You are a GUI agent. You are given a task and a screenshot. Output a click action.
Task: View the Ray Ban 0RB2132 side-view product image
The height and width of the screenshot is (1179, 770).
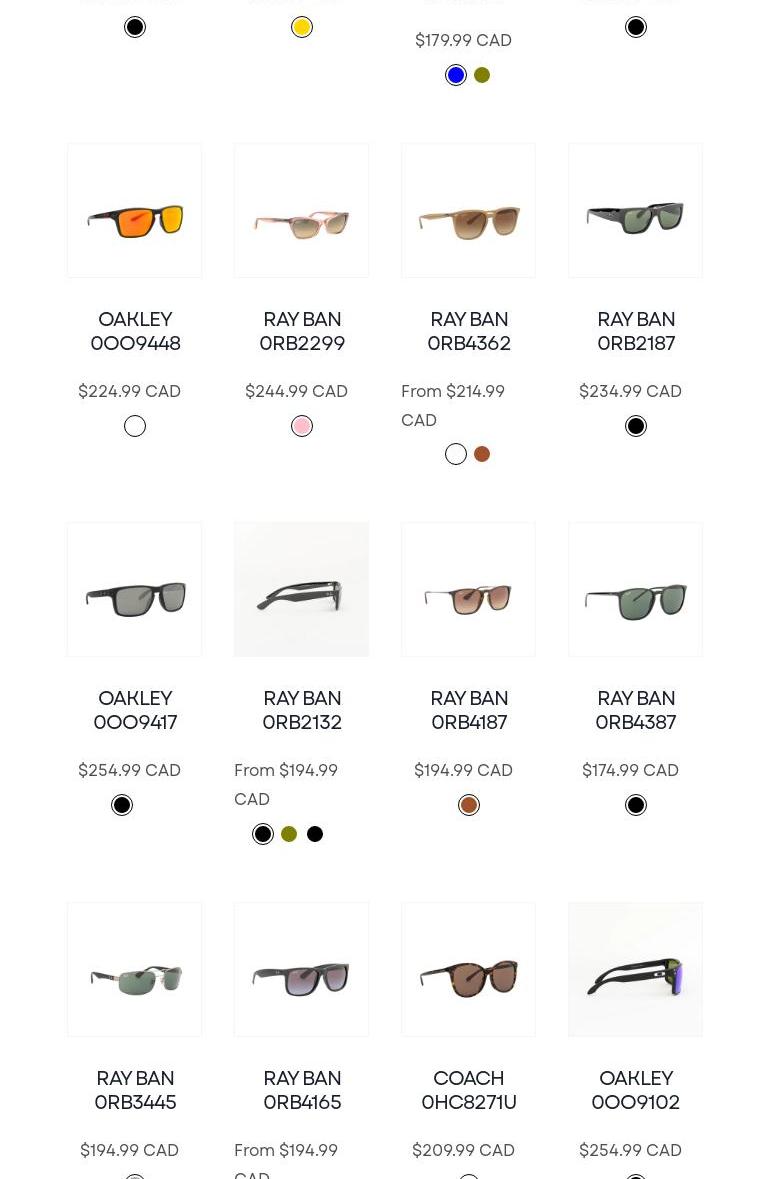point(302,590)
